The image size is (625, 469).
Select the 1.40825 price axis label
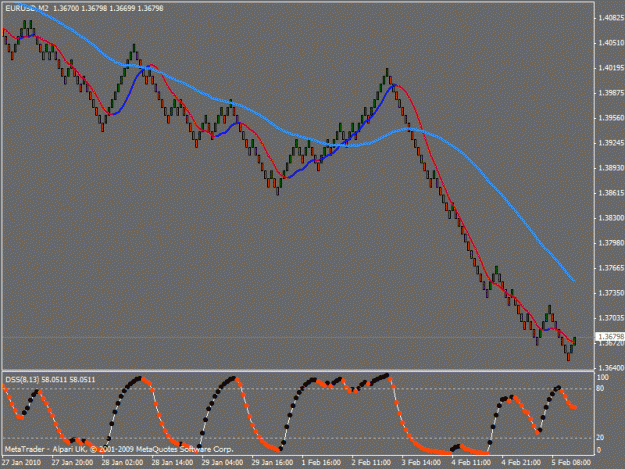611,18
